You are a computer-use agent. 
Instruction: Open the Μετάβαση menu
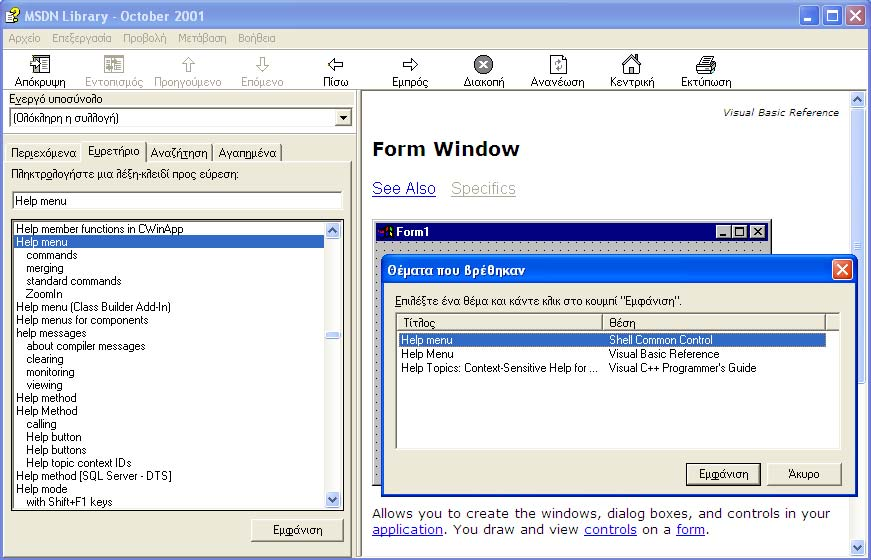(x=202, y=38)
